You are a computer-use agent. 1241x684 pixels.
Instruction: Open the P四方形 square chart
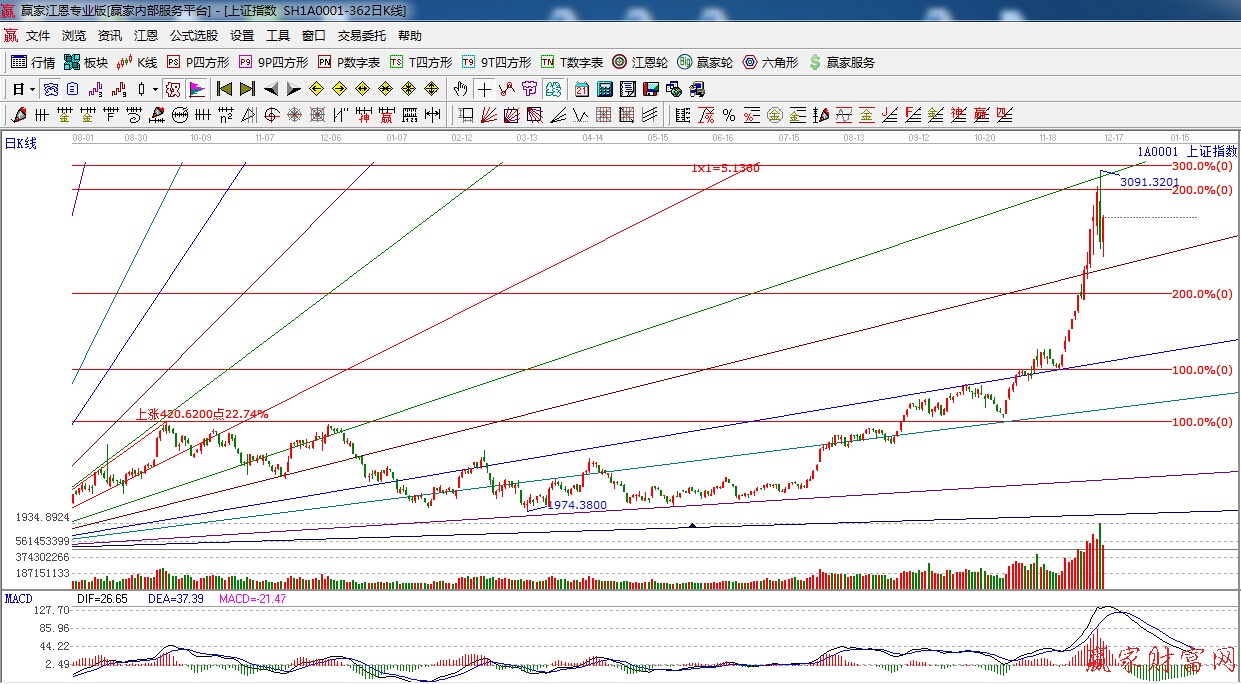(197, 62)
